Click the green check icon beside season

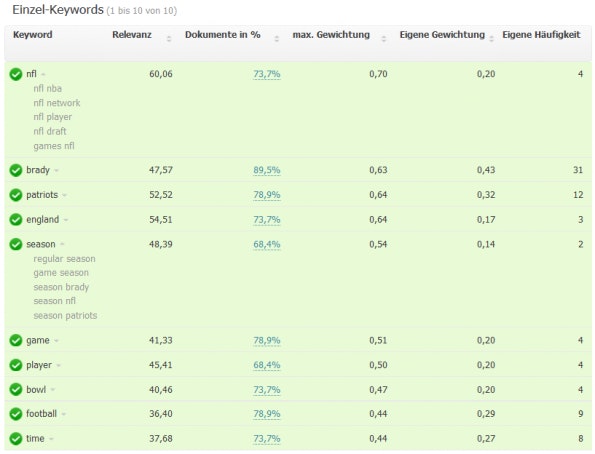click(16, 244)
